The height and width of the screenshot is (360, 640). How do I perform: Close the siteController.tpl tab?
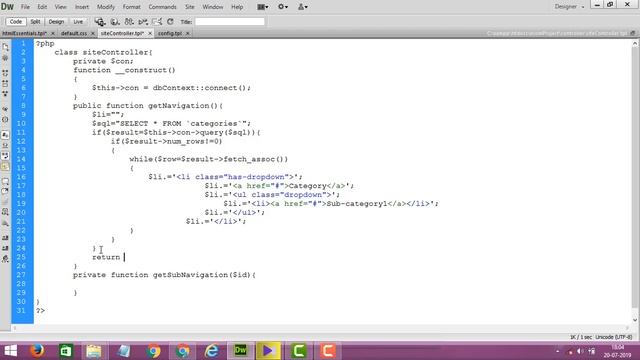[x=150, y=33]
